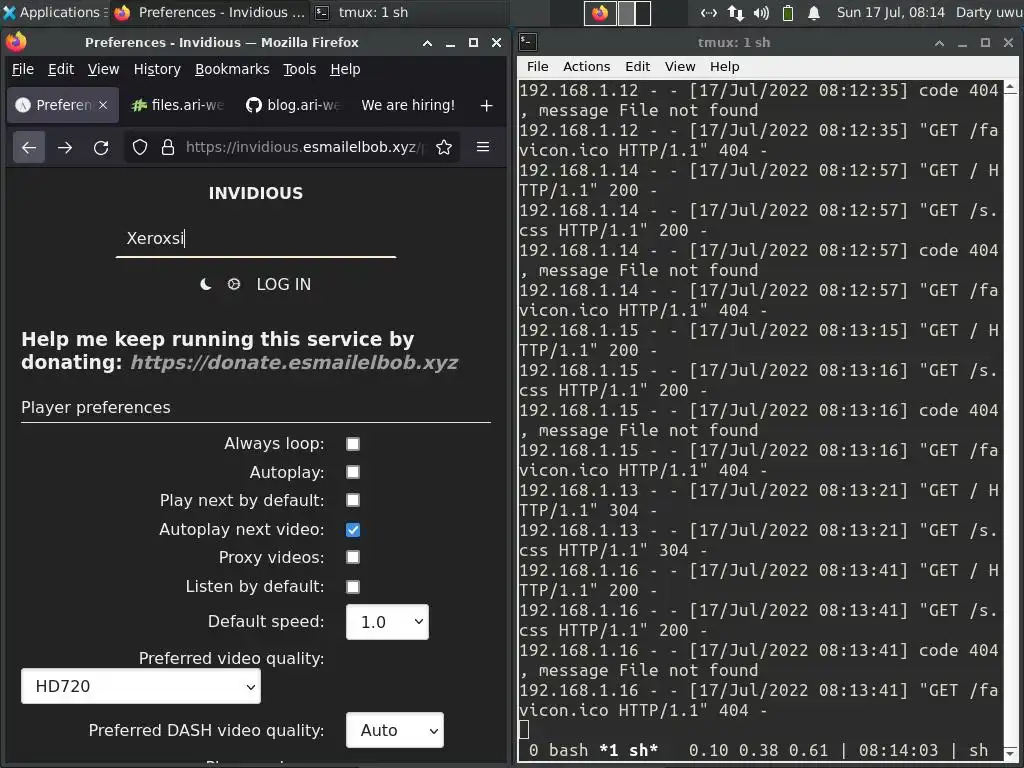Enable the Autoplay checkbox
The image size is (1024, 768).
pyautogui.click(x=353, y=472)
